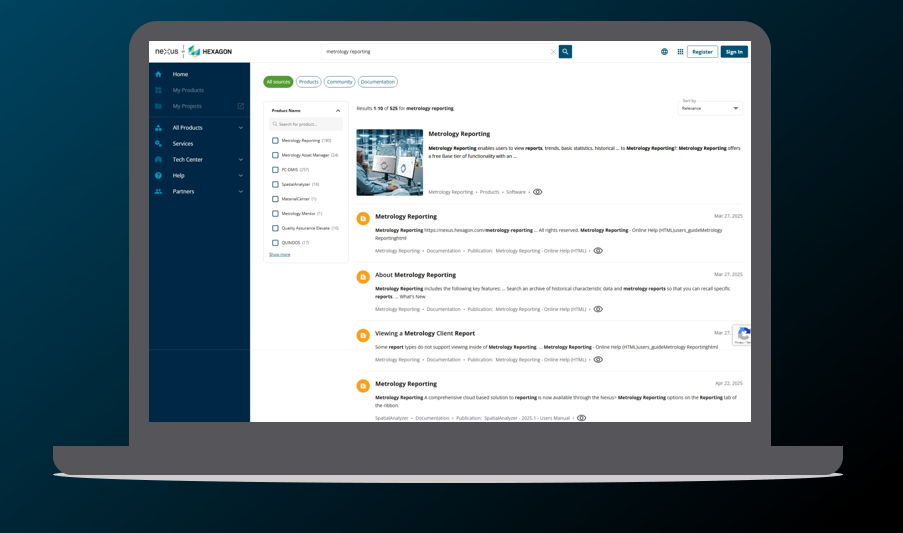The image size is (903, 533).
Task: Click the Services gears icon
Action: tap(158, 144)
